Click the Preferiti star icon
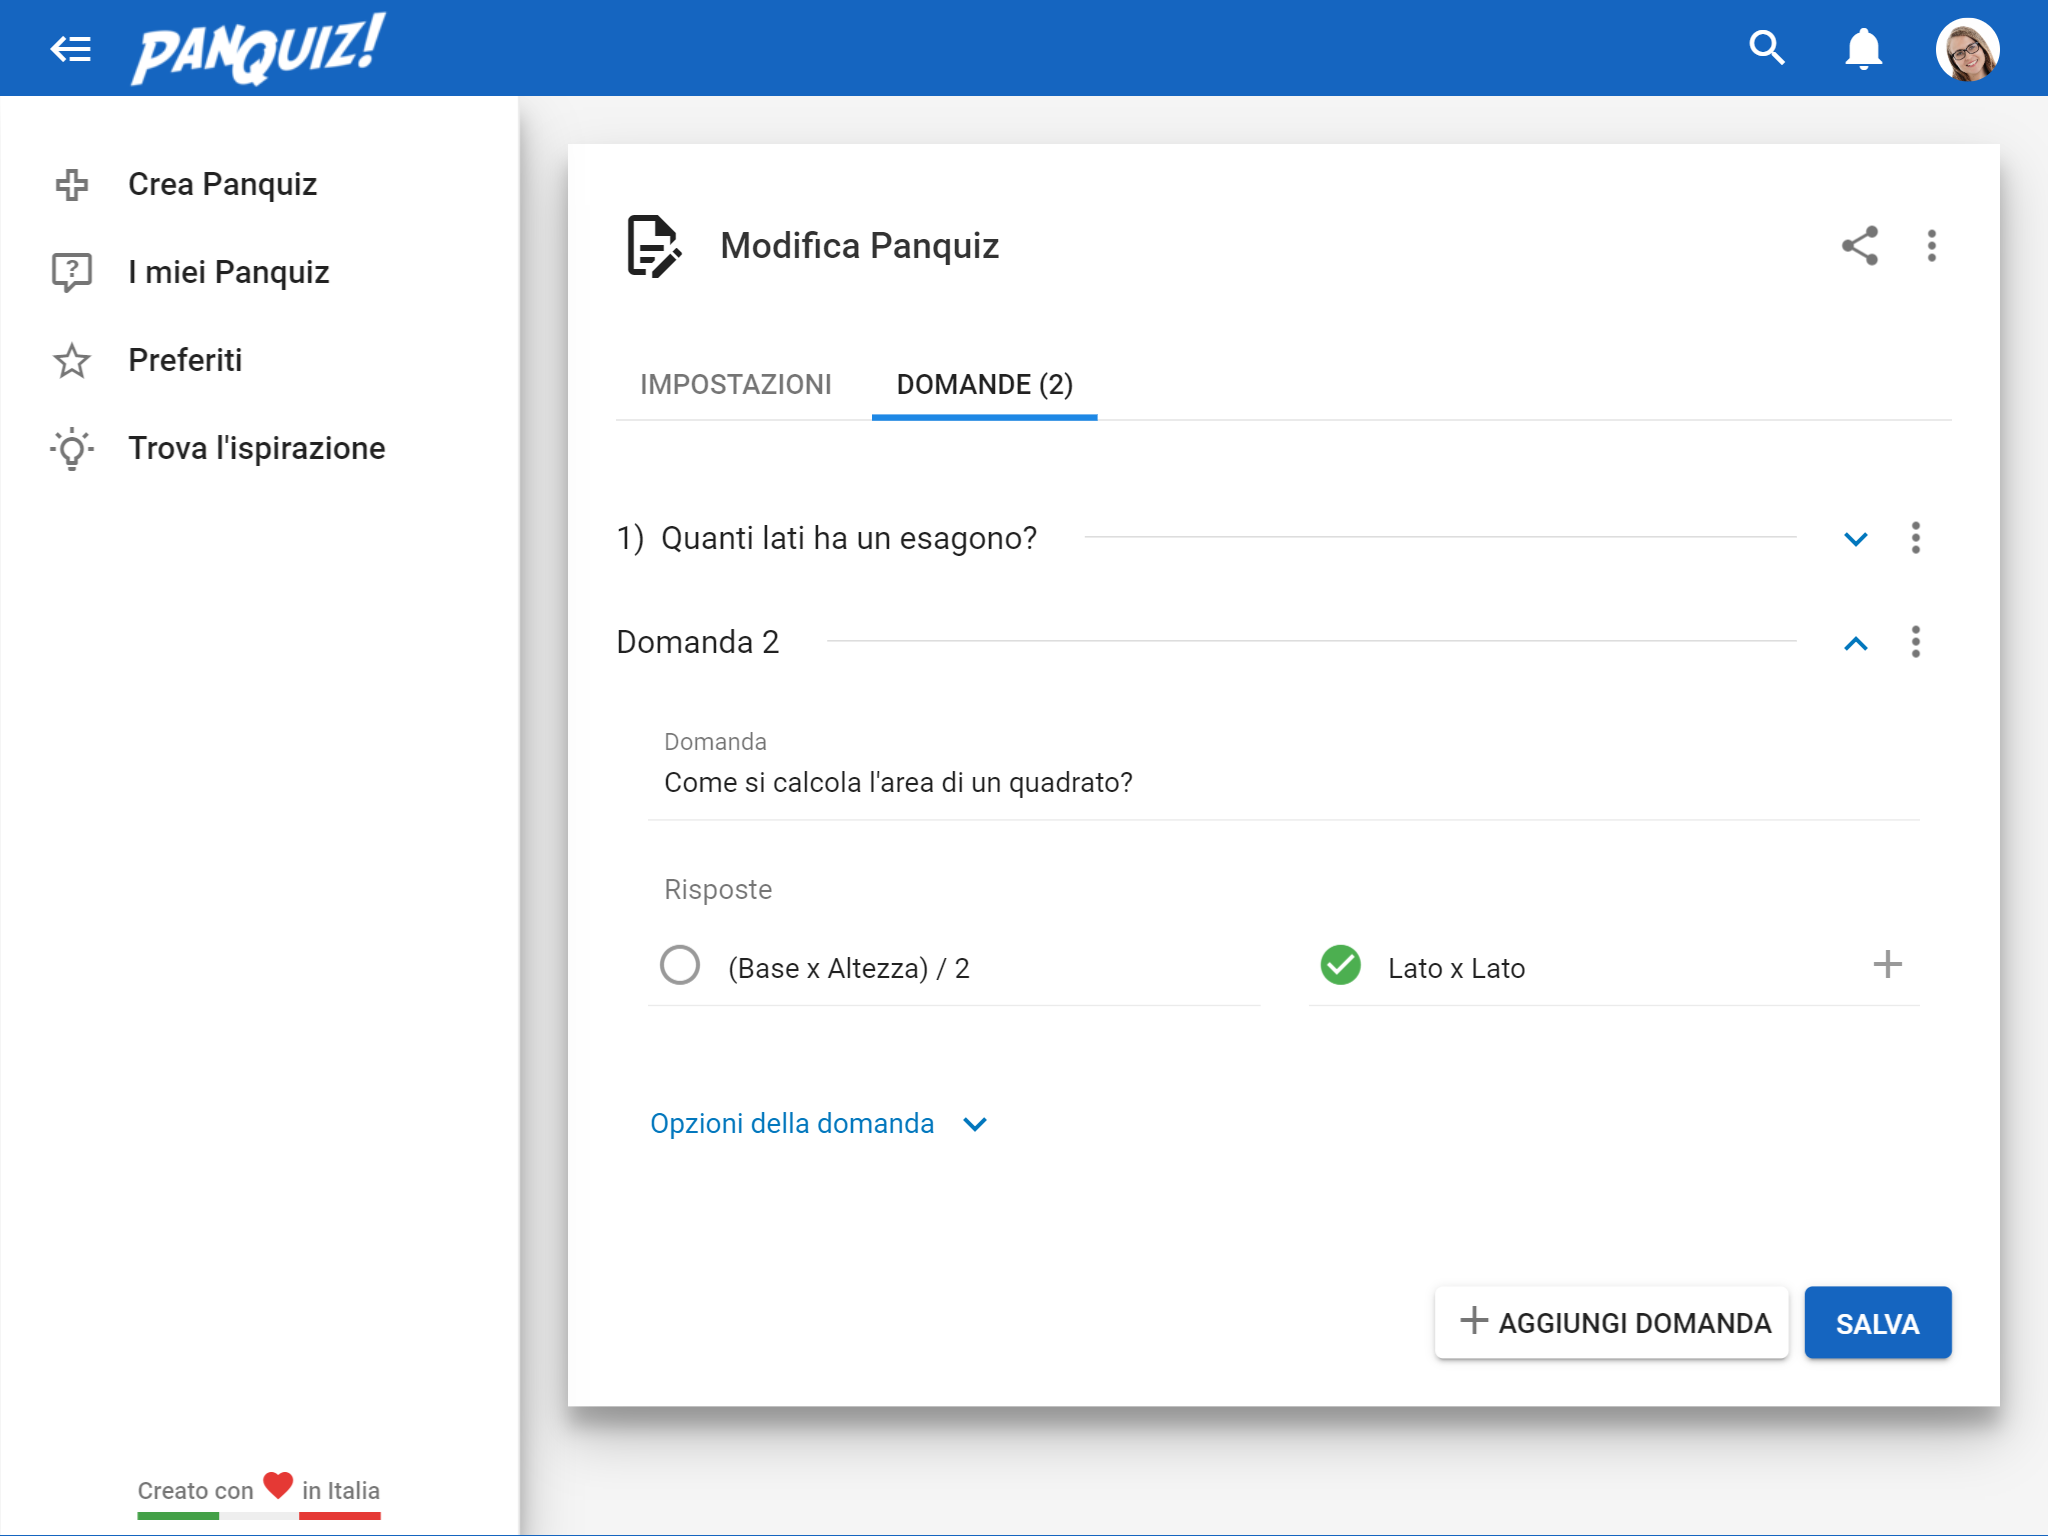The image size is (2048, 1536). click(72, 361)
